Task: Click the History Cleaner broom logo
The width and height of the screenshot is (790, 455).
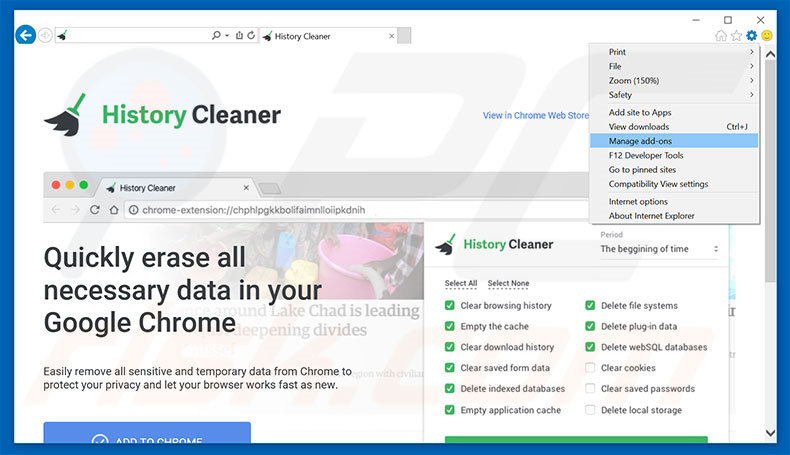Action: [x=65, y=115]
